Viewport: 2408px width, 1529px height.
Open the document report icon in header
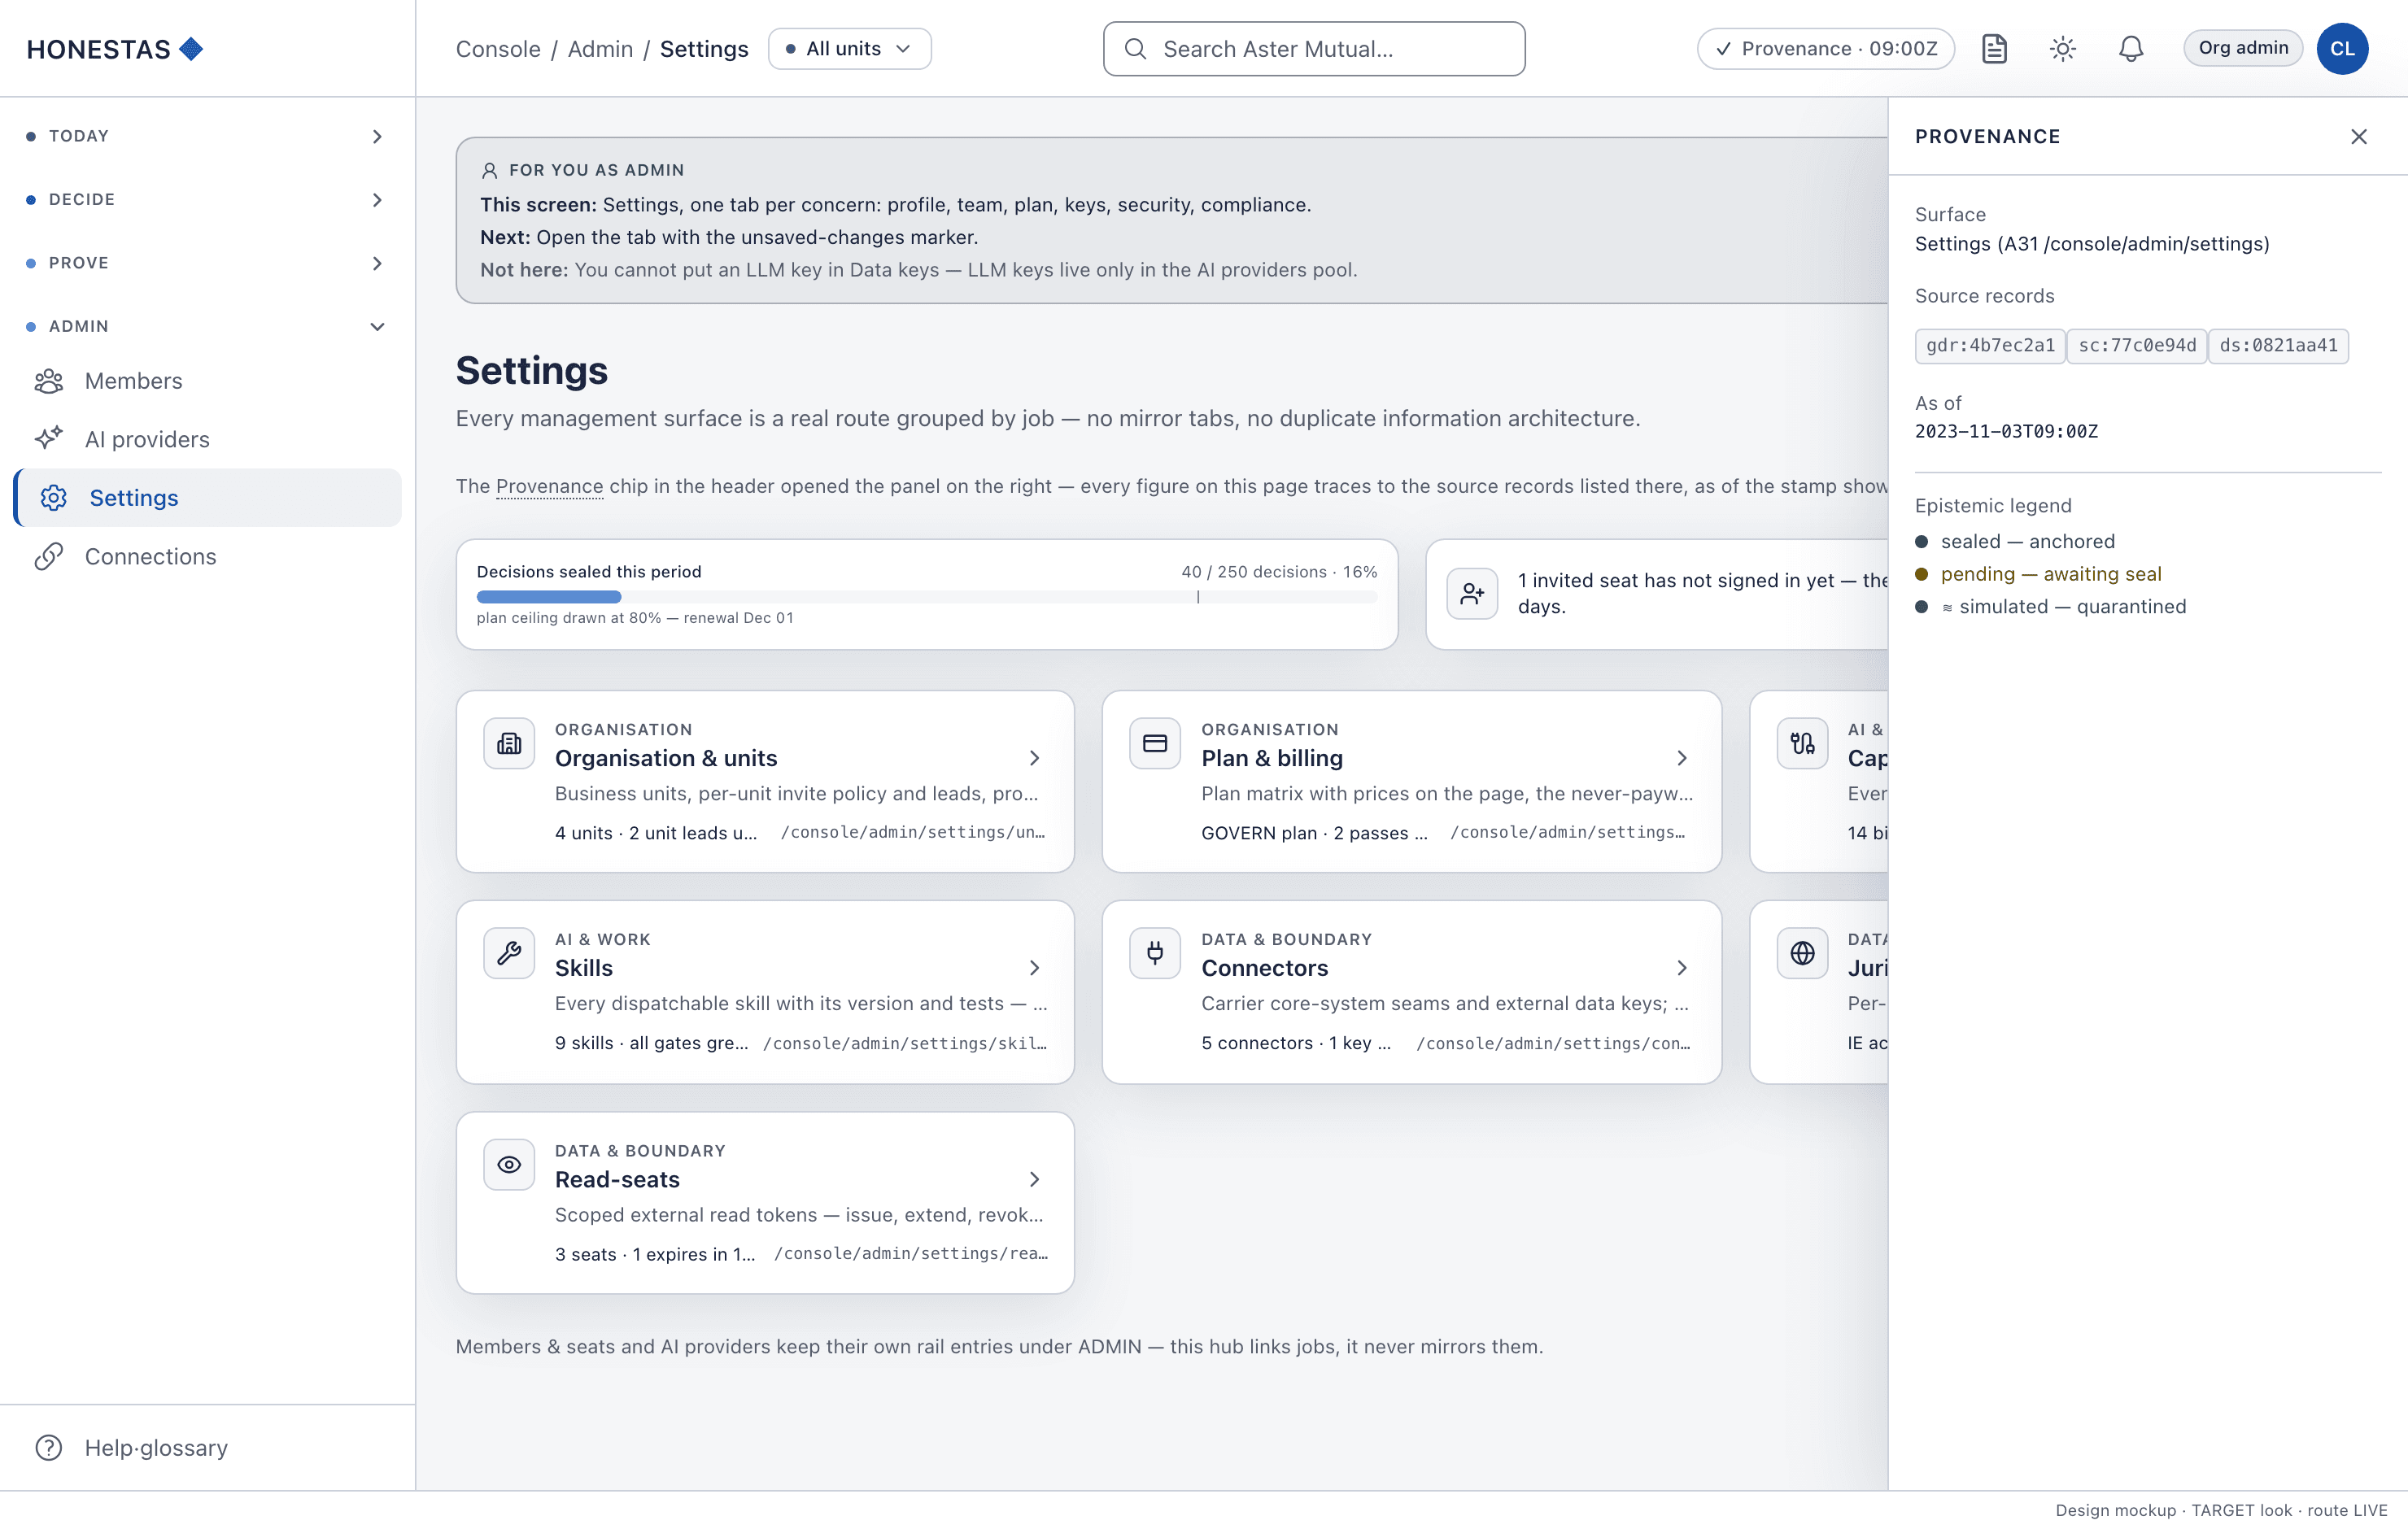1994,48
